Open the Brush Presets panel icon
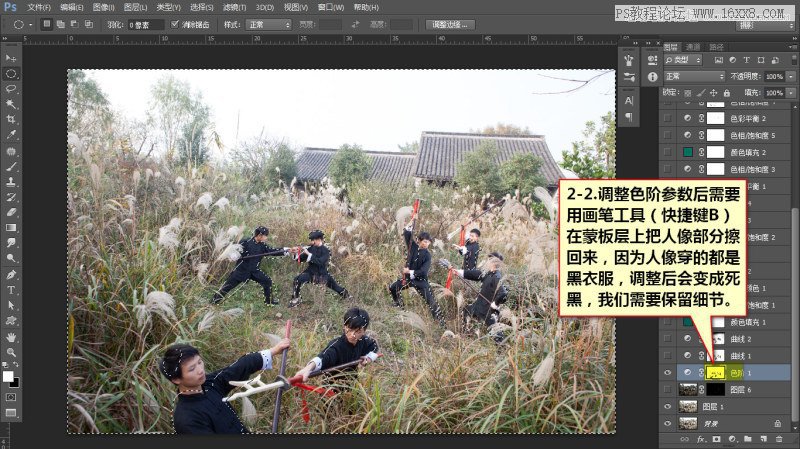800x449 pixels. coord(629,77)
